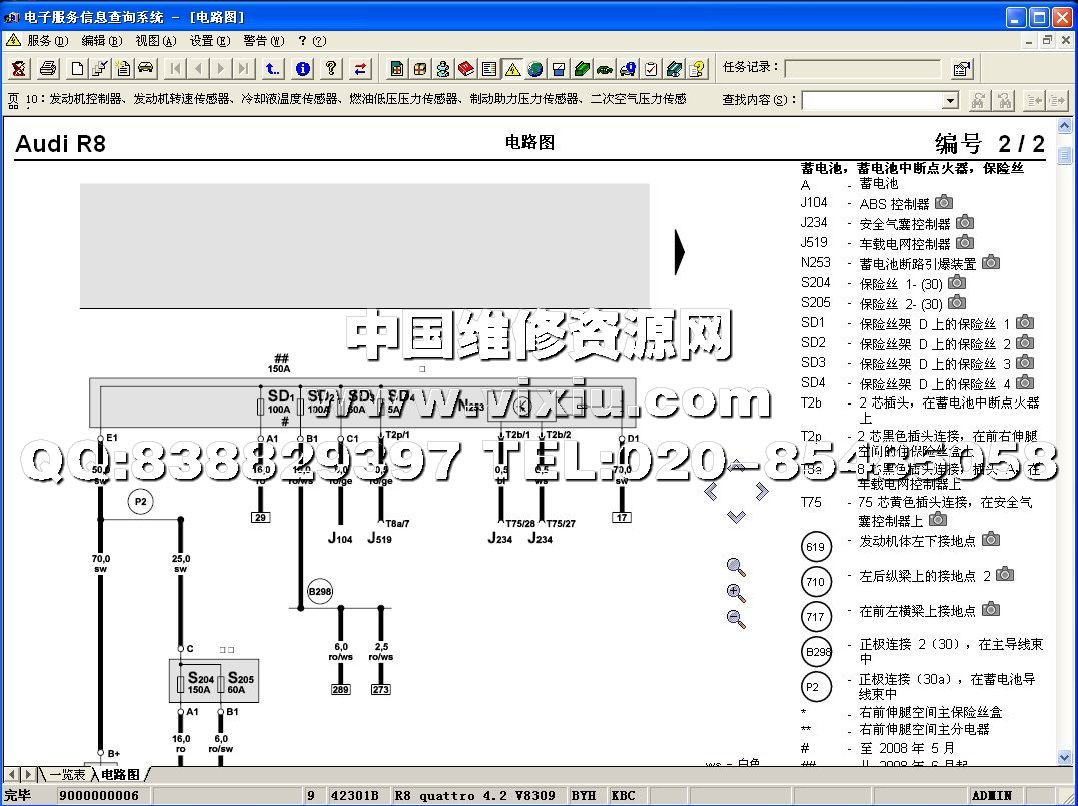Click the vertical scrollbar up arrow
1078x806 pixels.
tap(1064, 127)
